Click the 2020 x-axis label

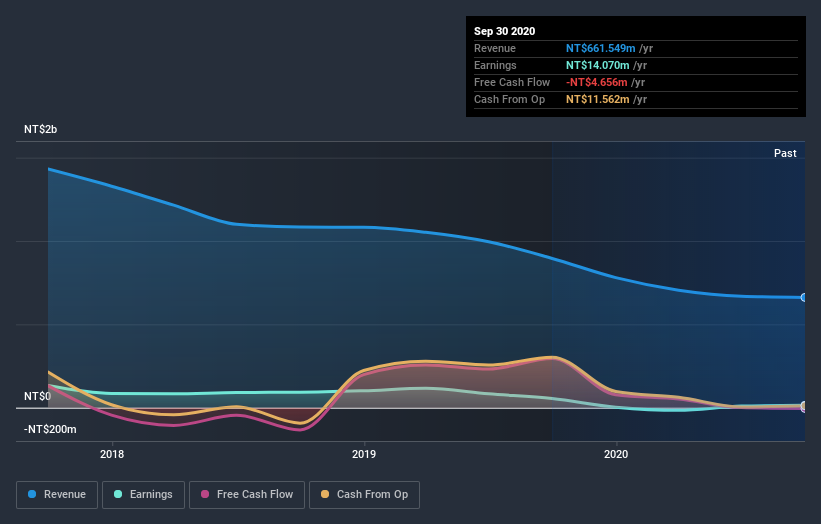616,454
